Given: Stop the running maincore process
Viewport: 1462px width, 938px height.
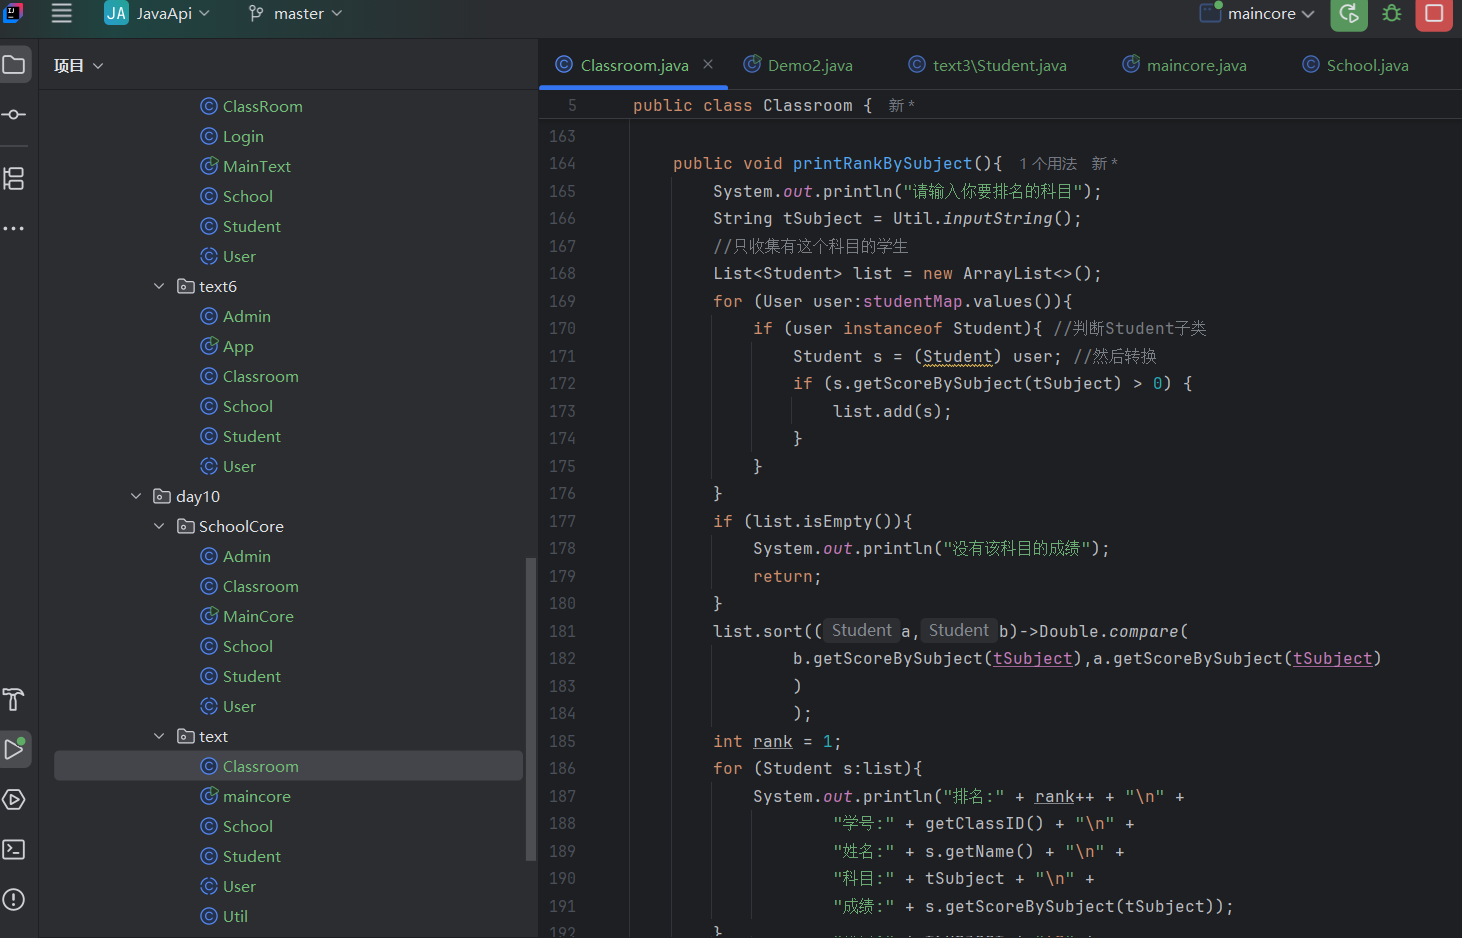Looking at the screenshot, I should [x=1434, y=14].
